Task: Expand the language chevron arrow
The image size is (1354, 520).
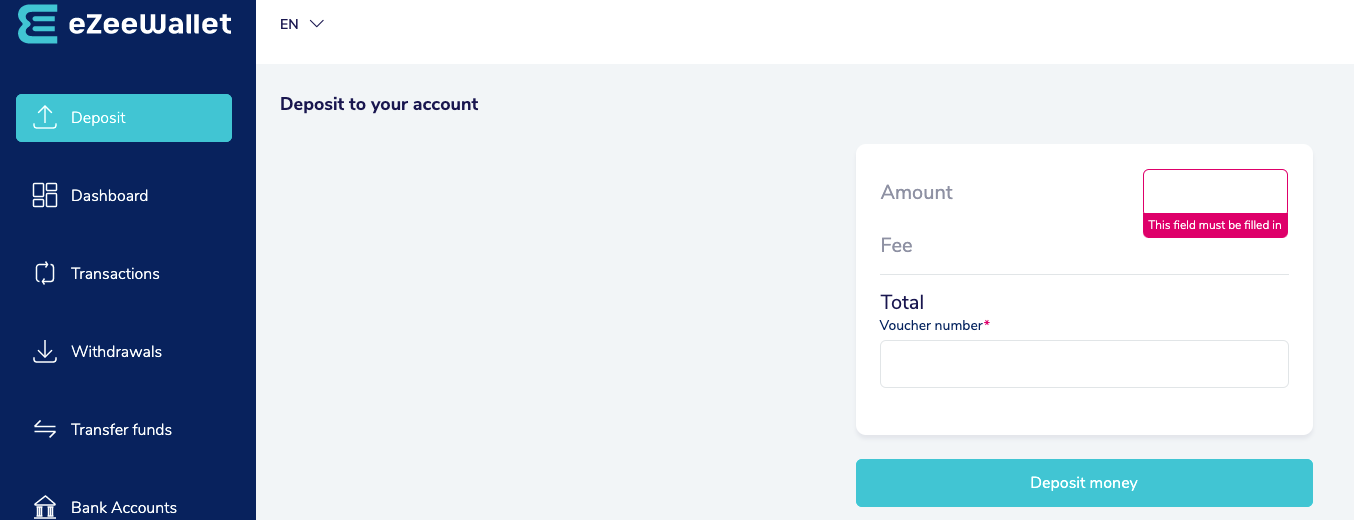Action: [x=317, y=24]
